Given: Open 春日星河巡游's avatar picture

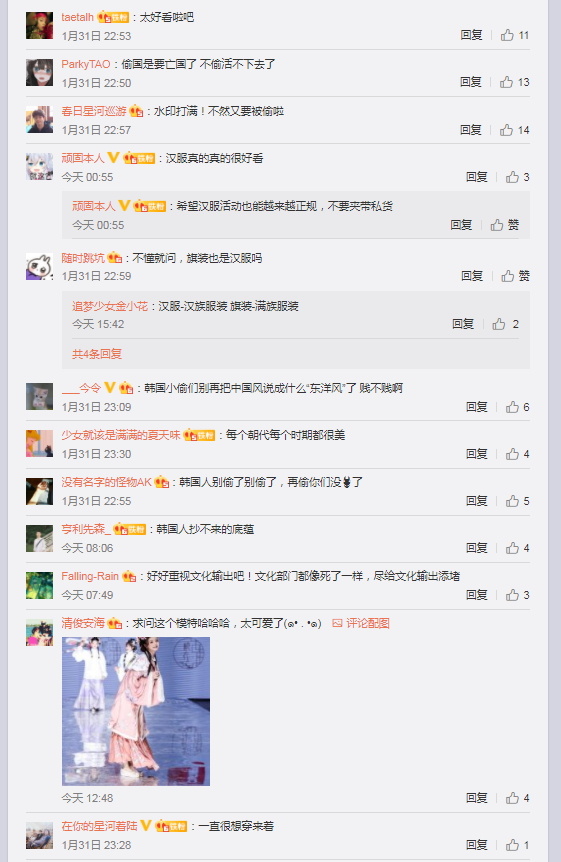Looking at the screenshot, I should [x=40, y=119].
